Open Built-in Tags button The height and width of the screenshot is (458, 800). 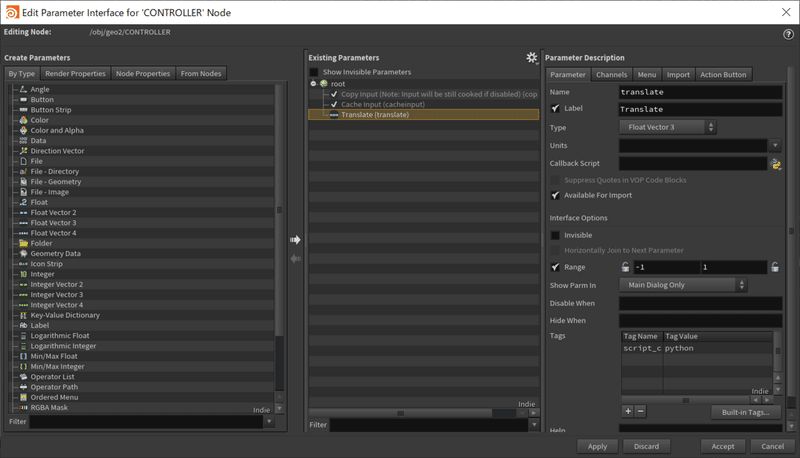pos(745,412)
